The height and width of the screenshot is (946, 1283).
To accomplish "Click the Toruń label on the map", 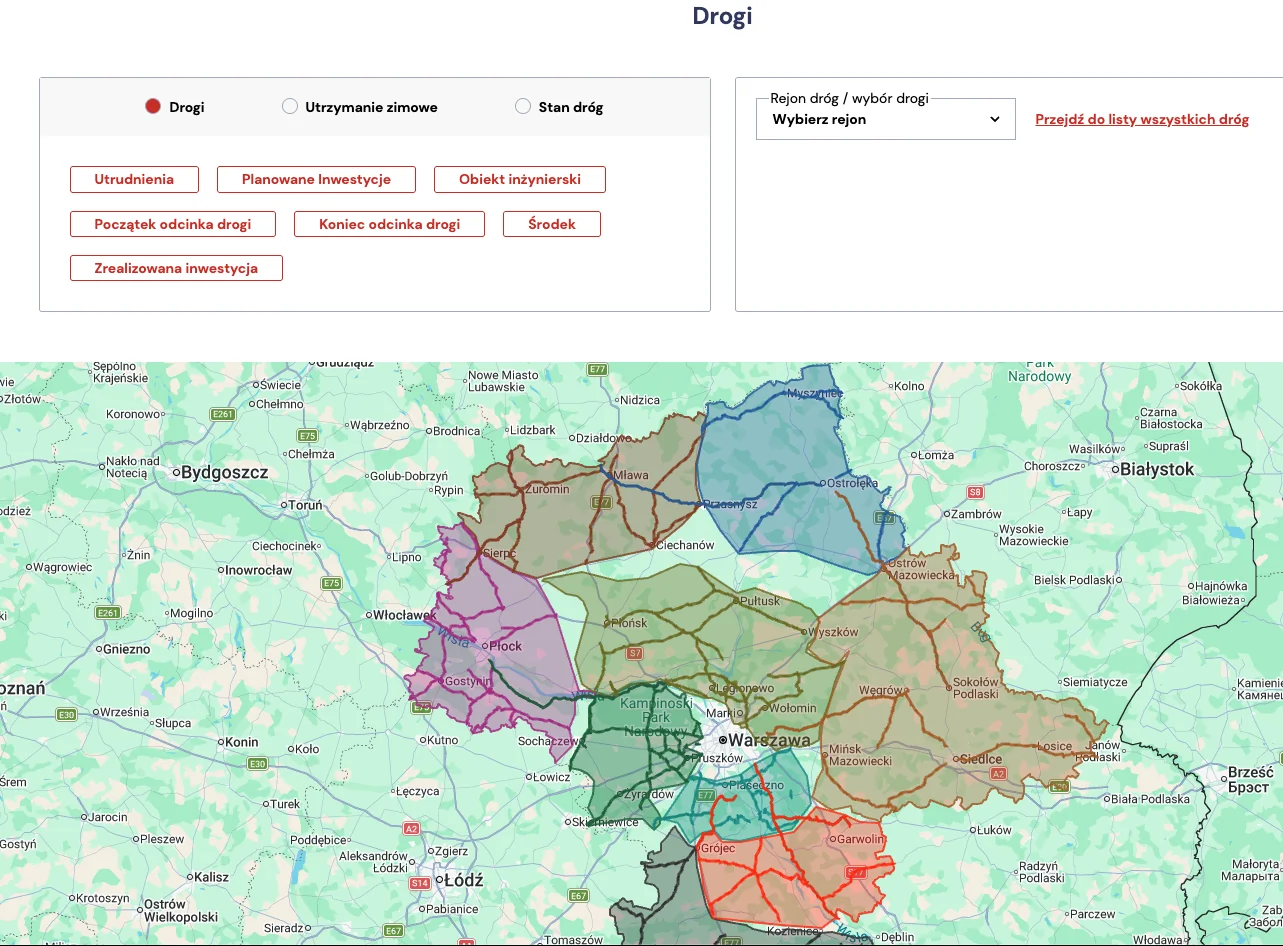I will coord(306,505).
